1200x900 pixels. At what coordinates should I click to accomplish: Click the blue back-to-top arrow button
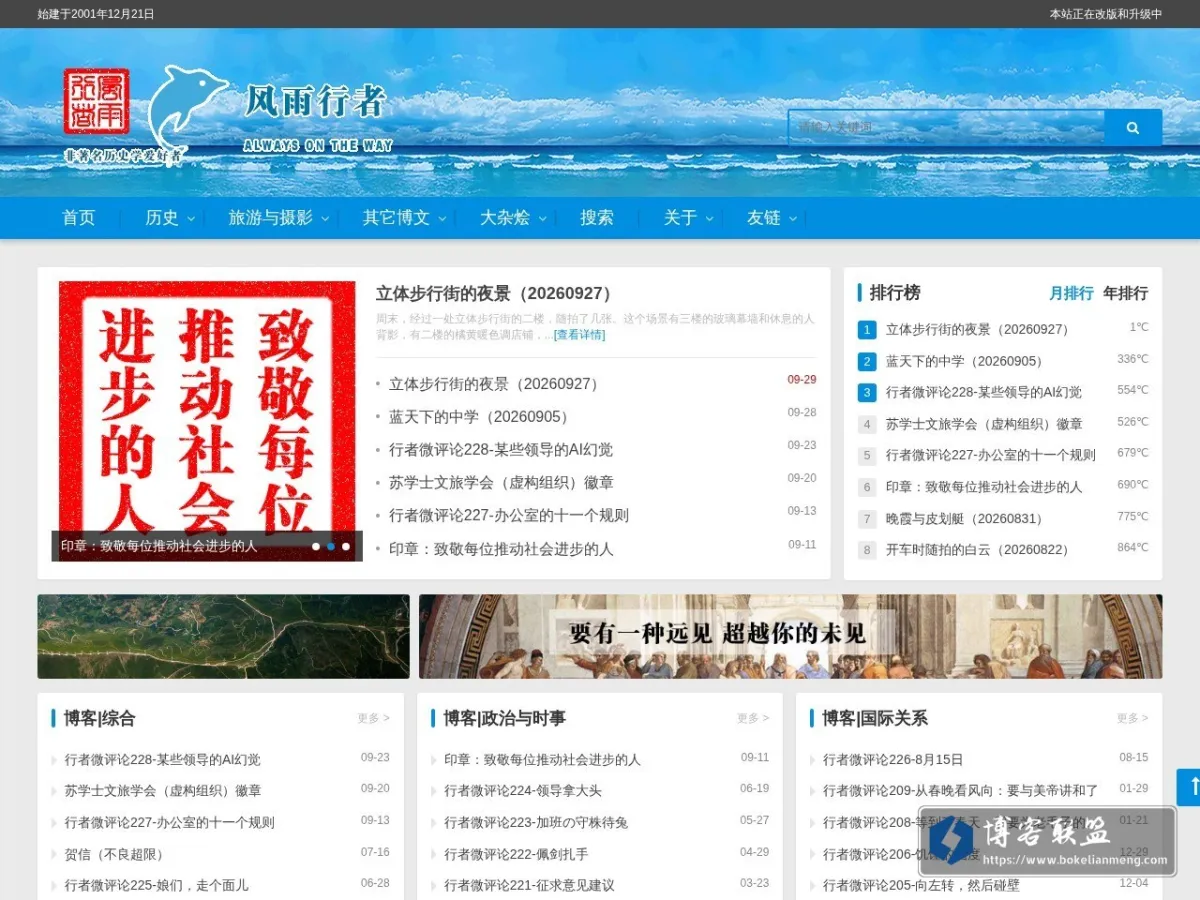pos(1188,787)
